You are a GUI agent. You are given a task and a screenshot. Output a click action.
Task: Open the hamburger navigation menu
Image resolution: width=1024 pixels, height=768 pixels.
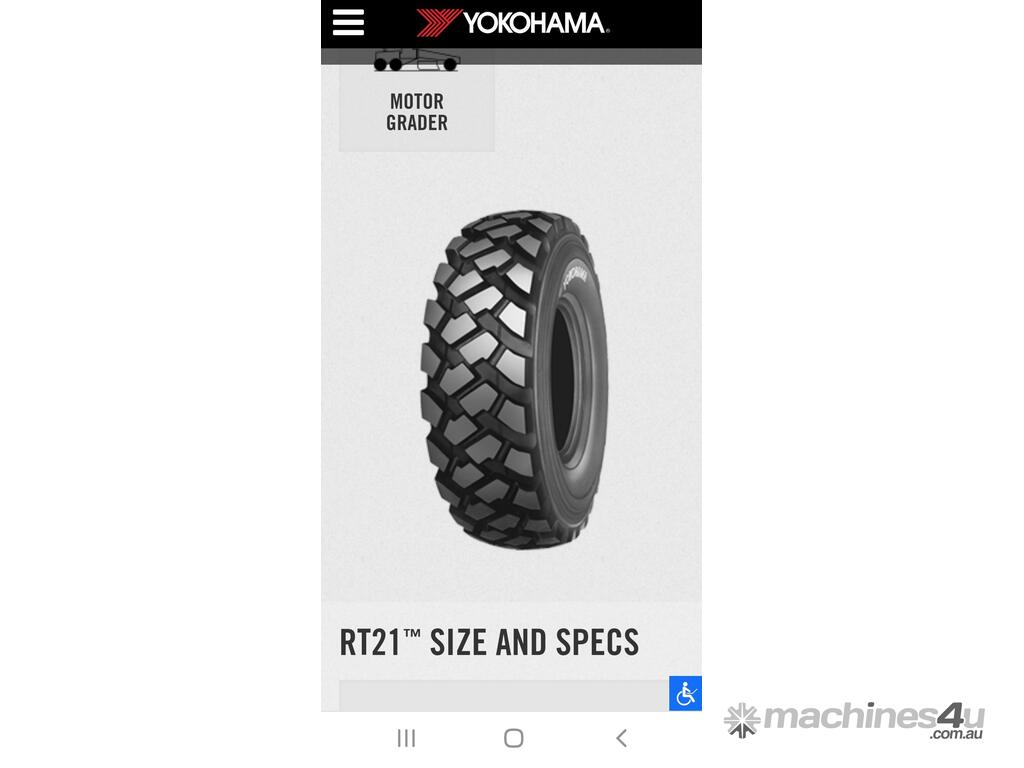(348, 23)
